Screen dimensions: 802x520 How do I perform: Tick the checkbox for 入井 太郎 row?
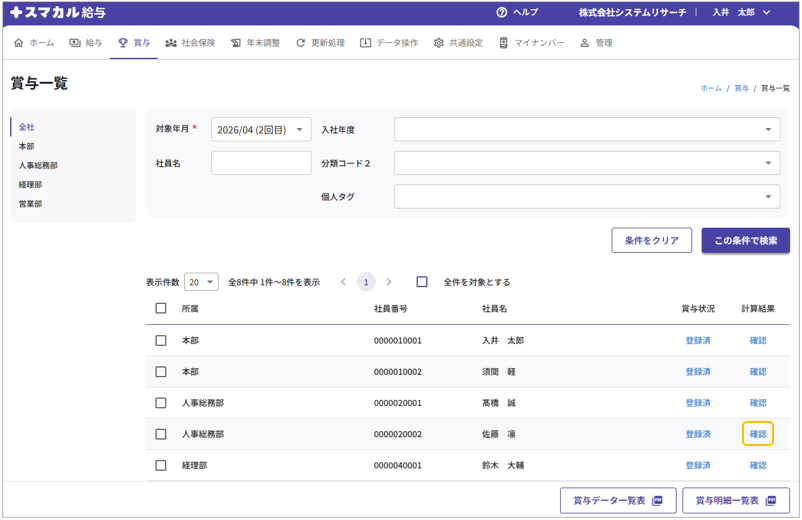[x=161, y=341]
